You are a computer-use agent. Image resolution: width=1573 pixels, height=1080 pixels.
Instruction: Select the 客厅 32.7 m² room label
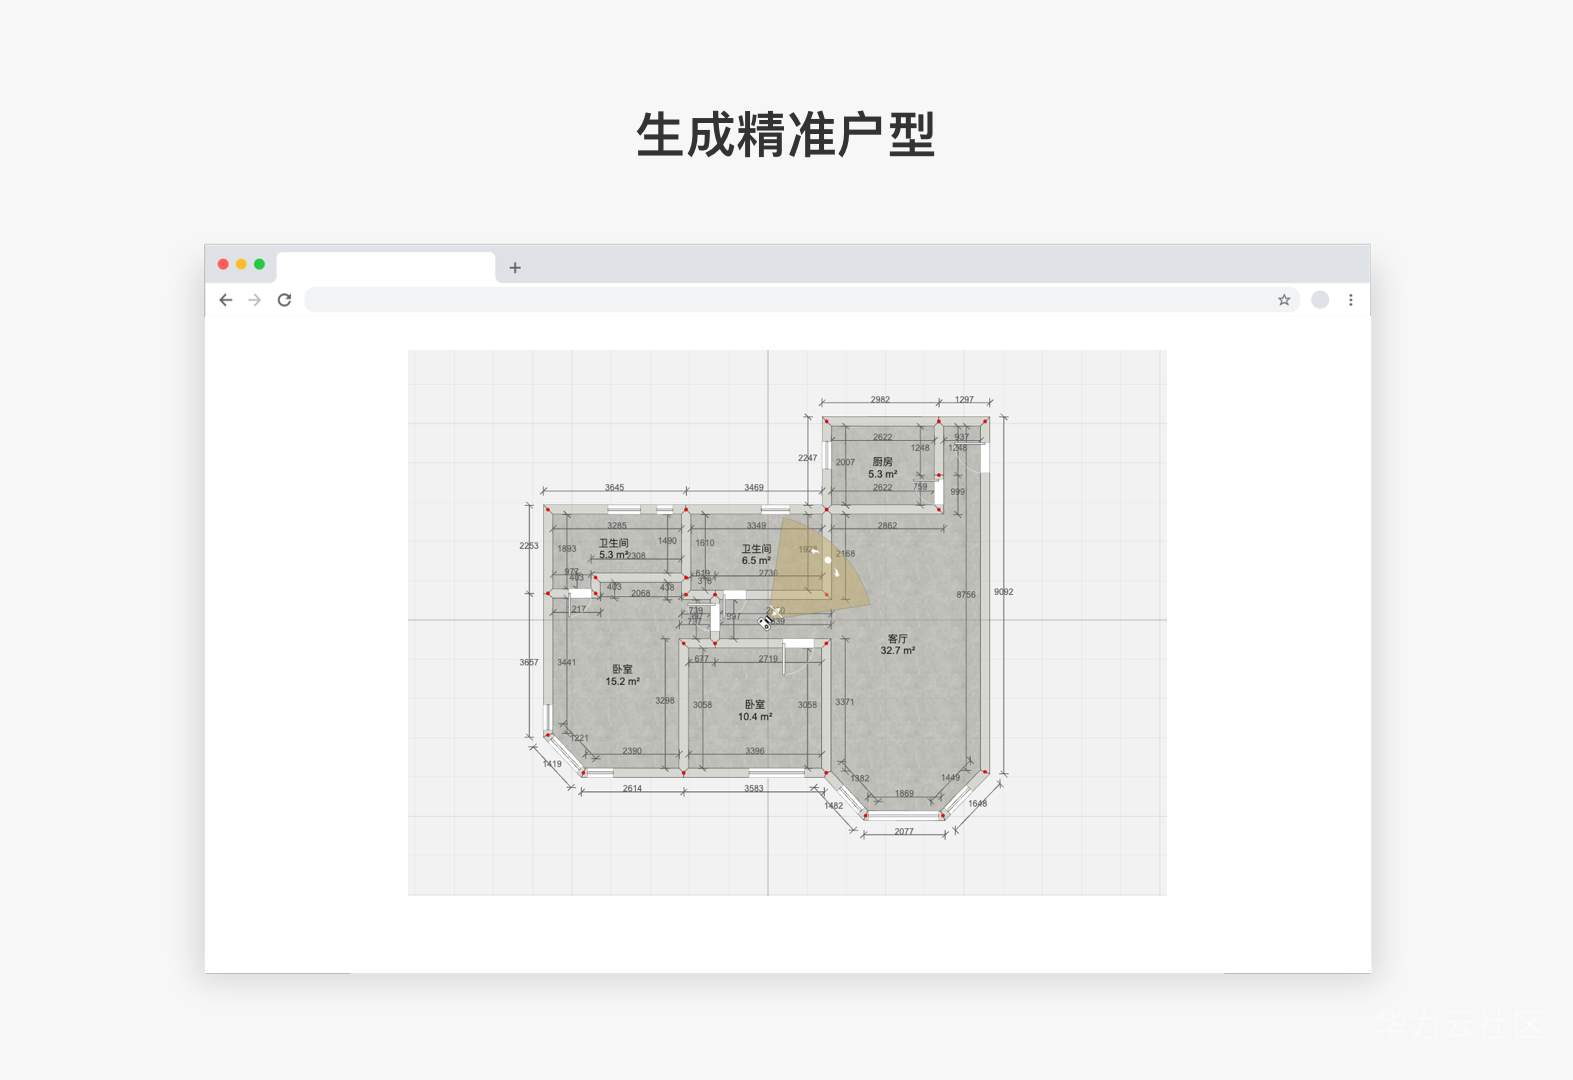point(898,644)
